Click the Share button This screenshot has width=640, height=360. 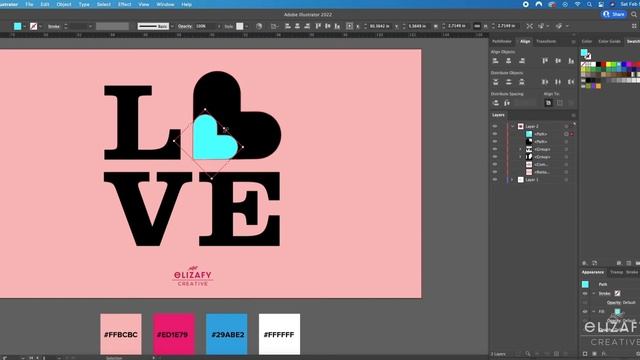(614, 14)
